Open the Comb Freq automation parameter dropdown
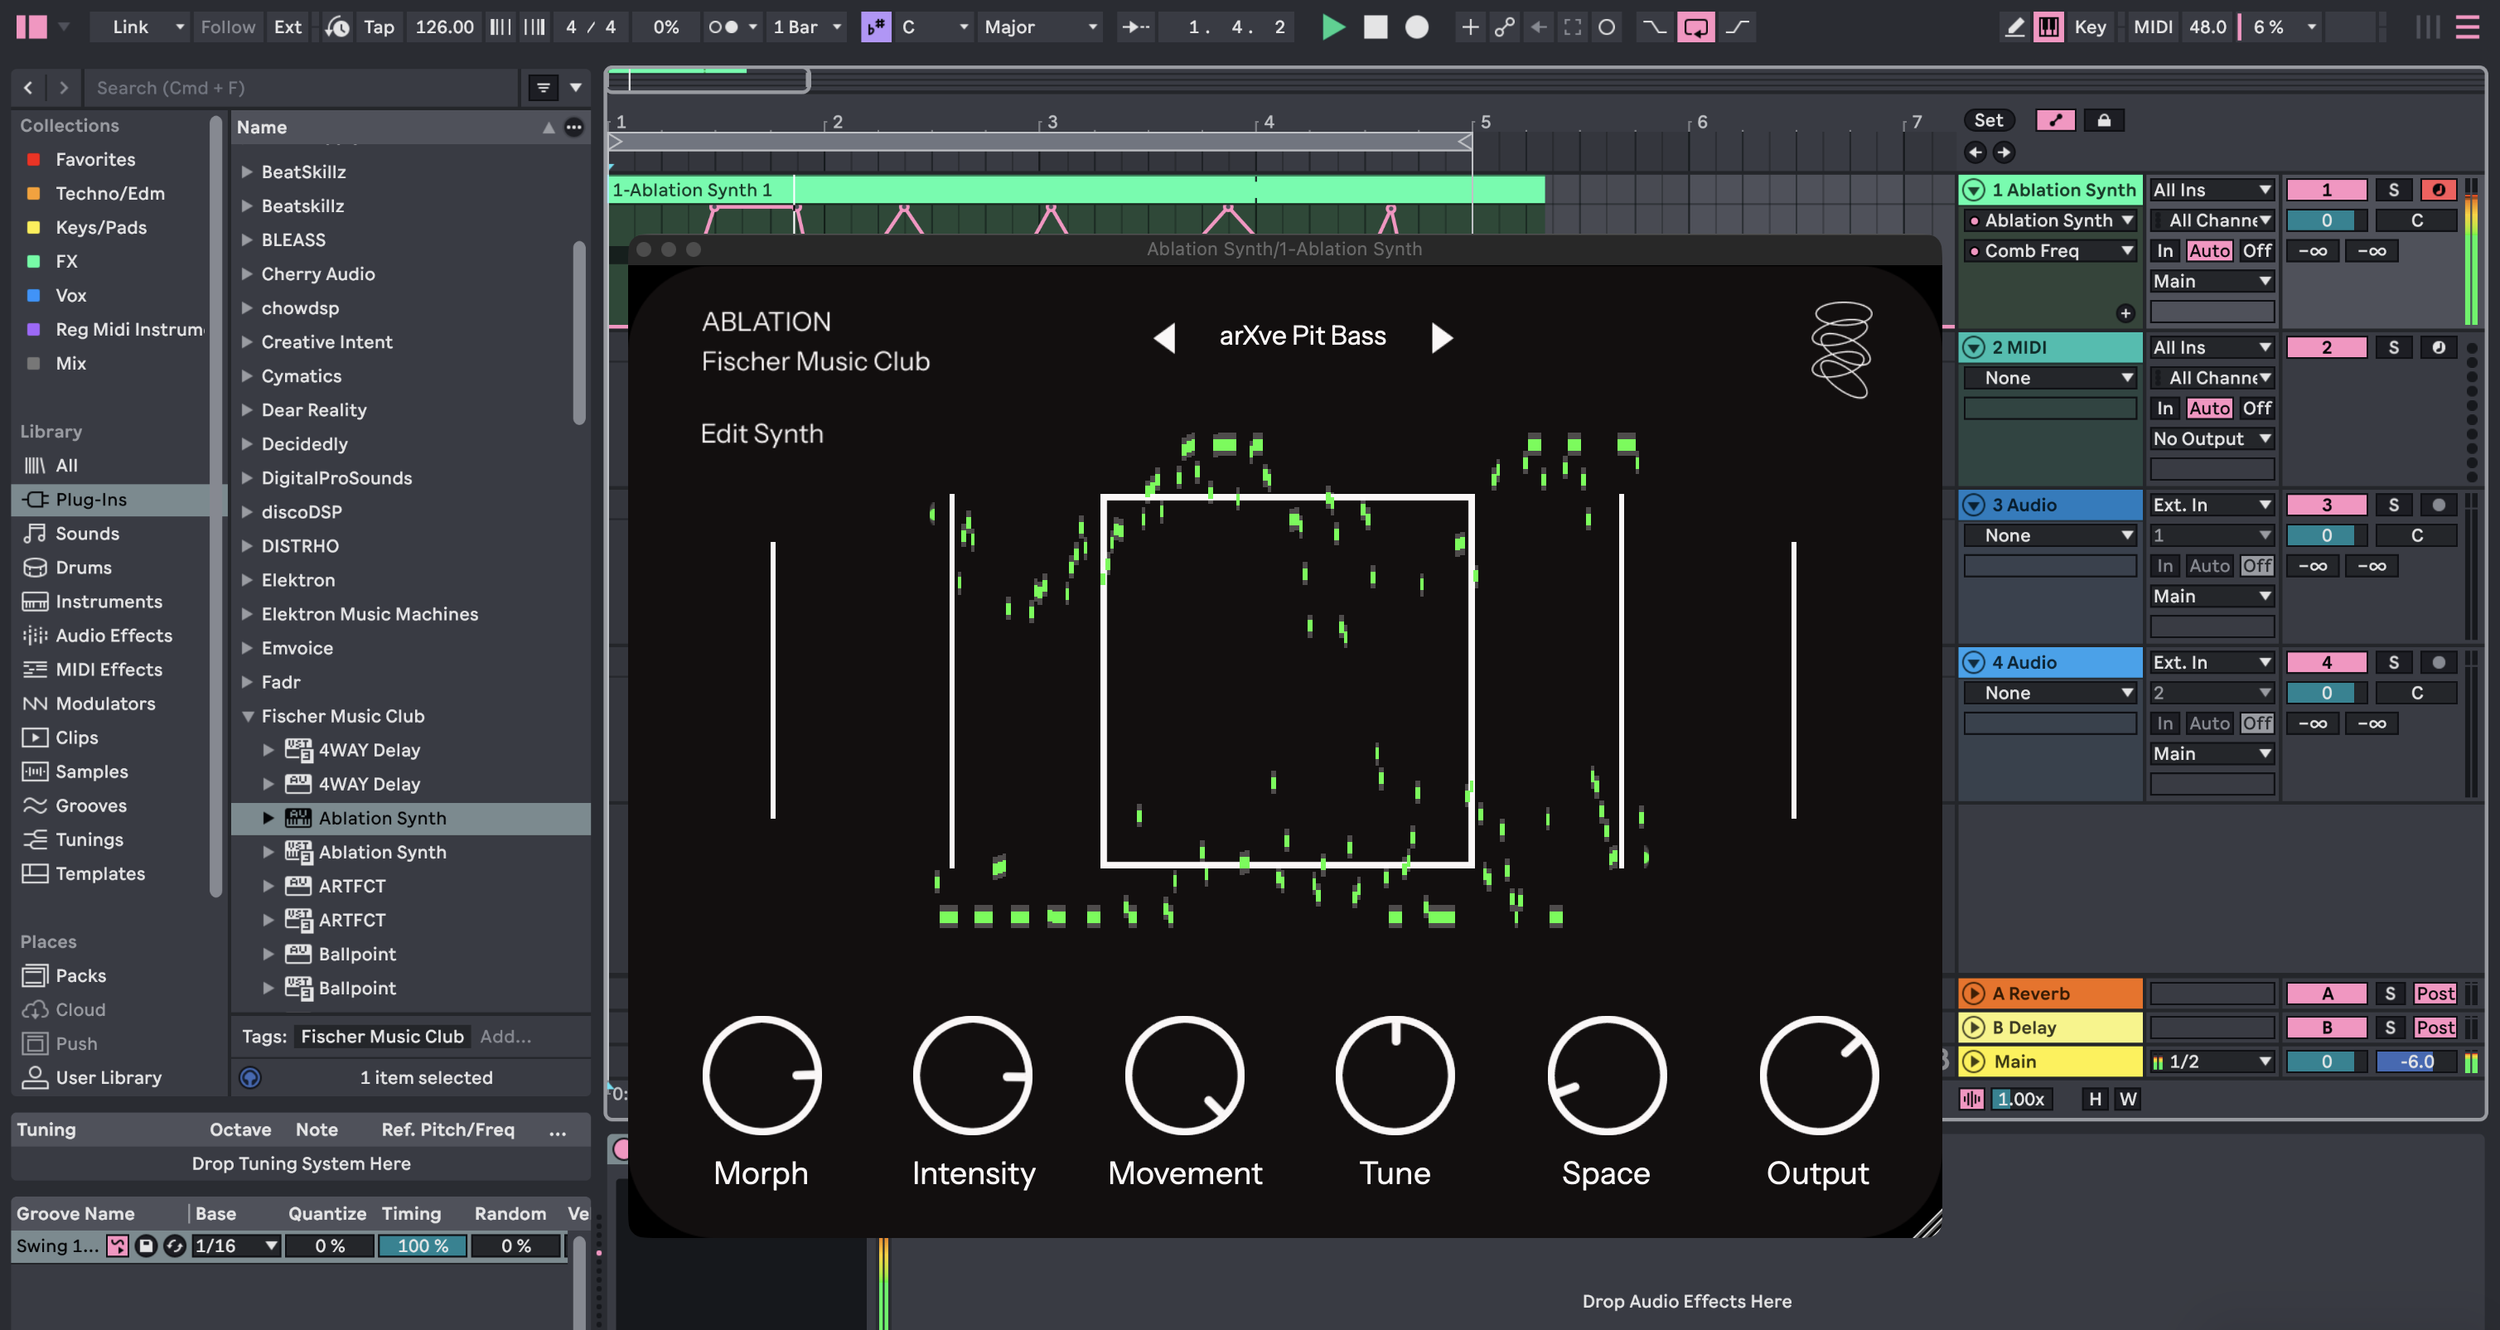Image resolution: width=2500 pixels, height=1330 pixels. coord(2050,251)
